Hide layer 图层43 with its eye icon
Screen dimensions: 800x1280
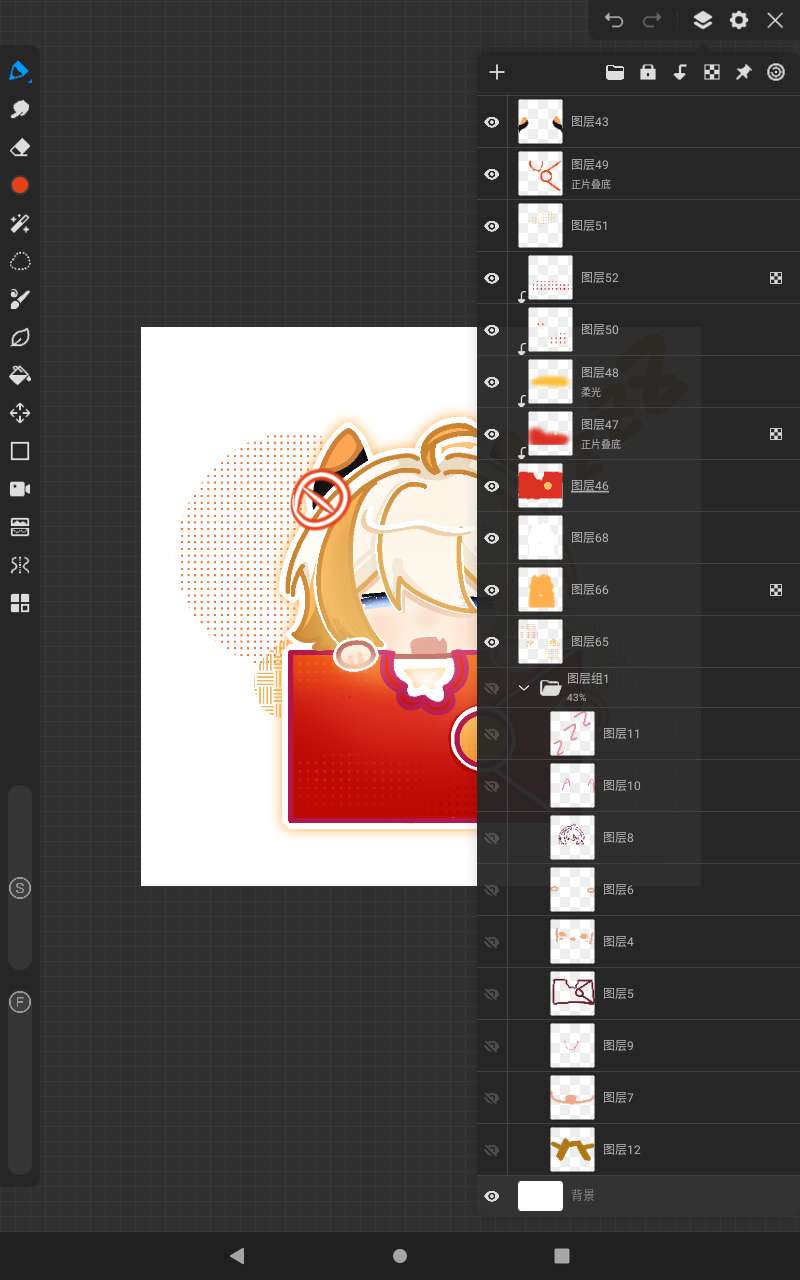pyautogui.click(x=492, y=122)
